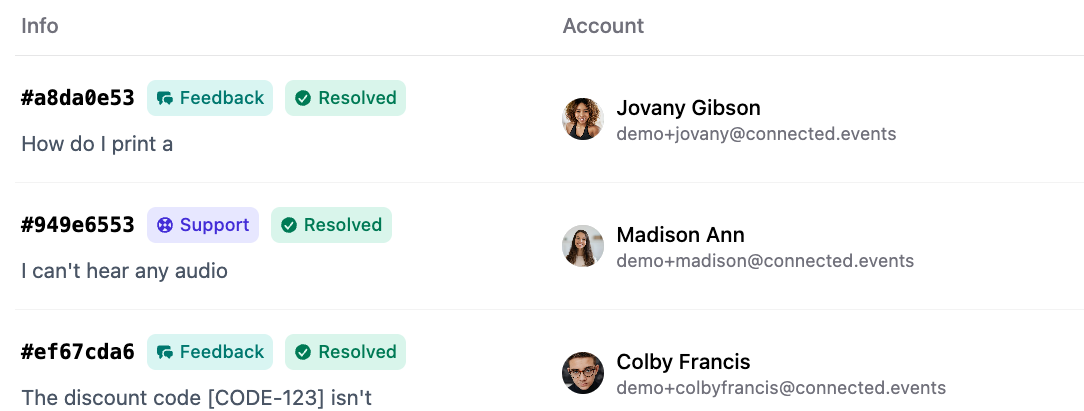Click the Colby Francis account name
The height and width of the screenshot is (411, 1084).
683,362
